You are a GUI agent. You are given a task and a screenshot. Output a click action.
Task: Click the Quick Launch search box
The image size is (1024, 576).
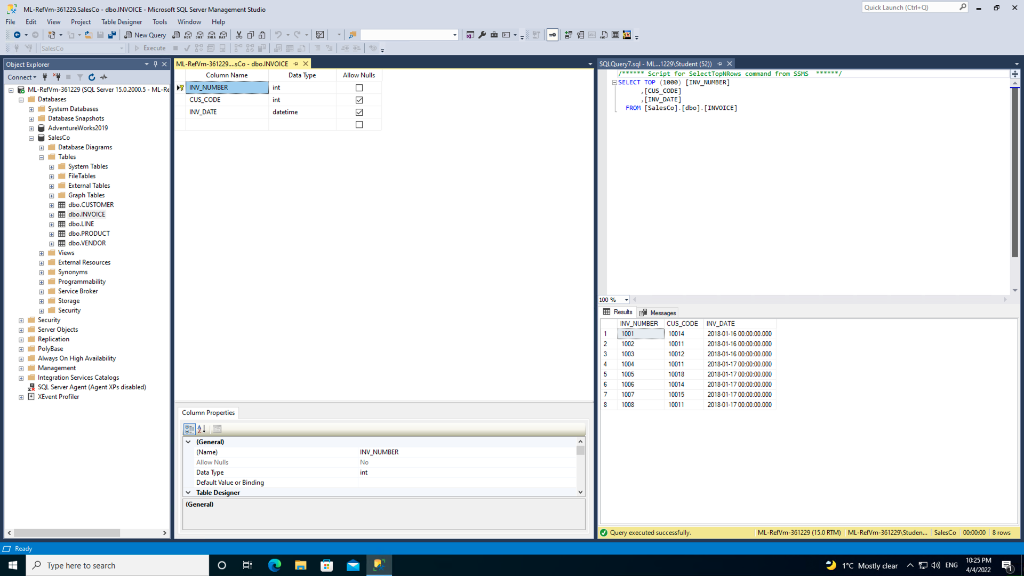(x=914, y=8)
